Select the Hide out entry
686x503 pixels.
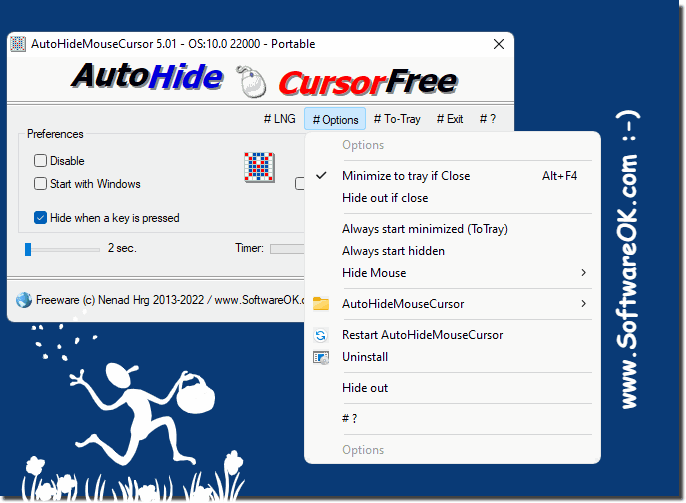coord(452,388)
